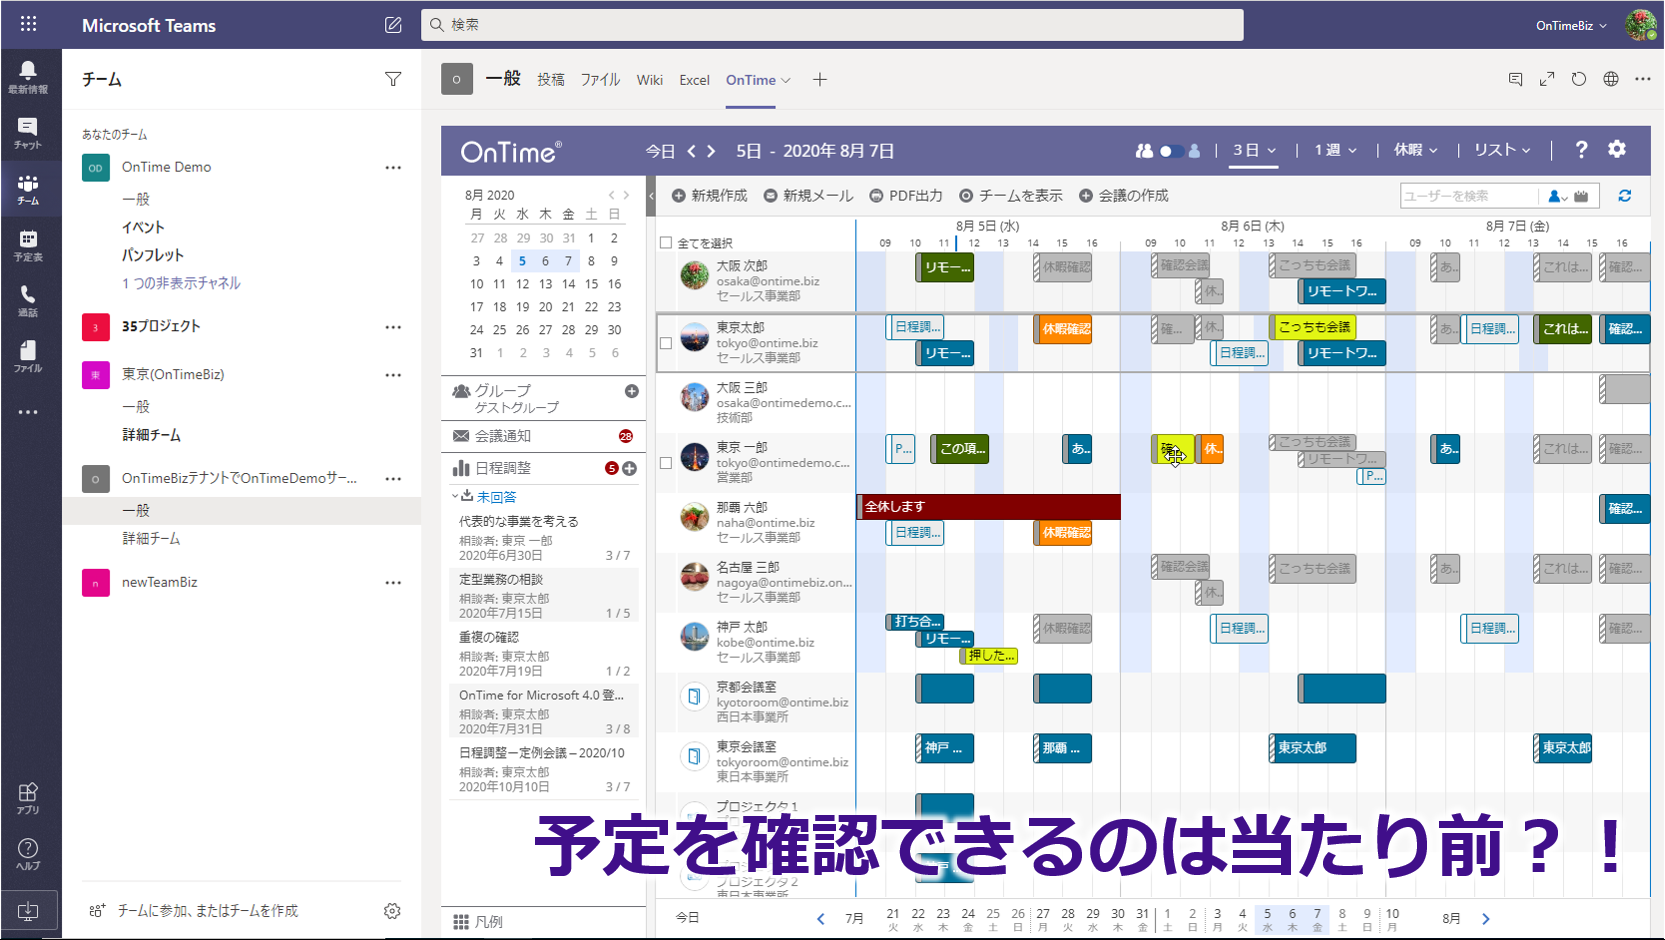
Task: Expand the 3日 view dropdown
Action: 1254,150
